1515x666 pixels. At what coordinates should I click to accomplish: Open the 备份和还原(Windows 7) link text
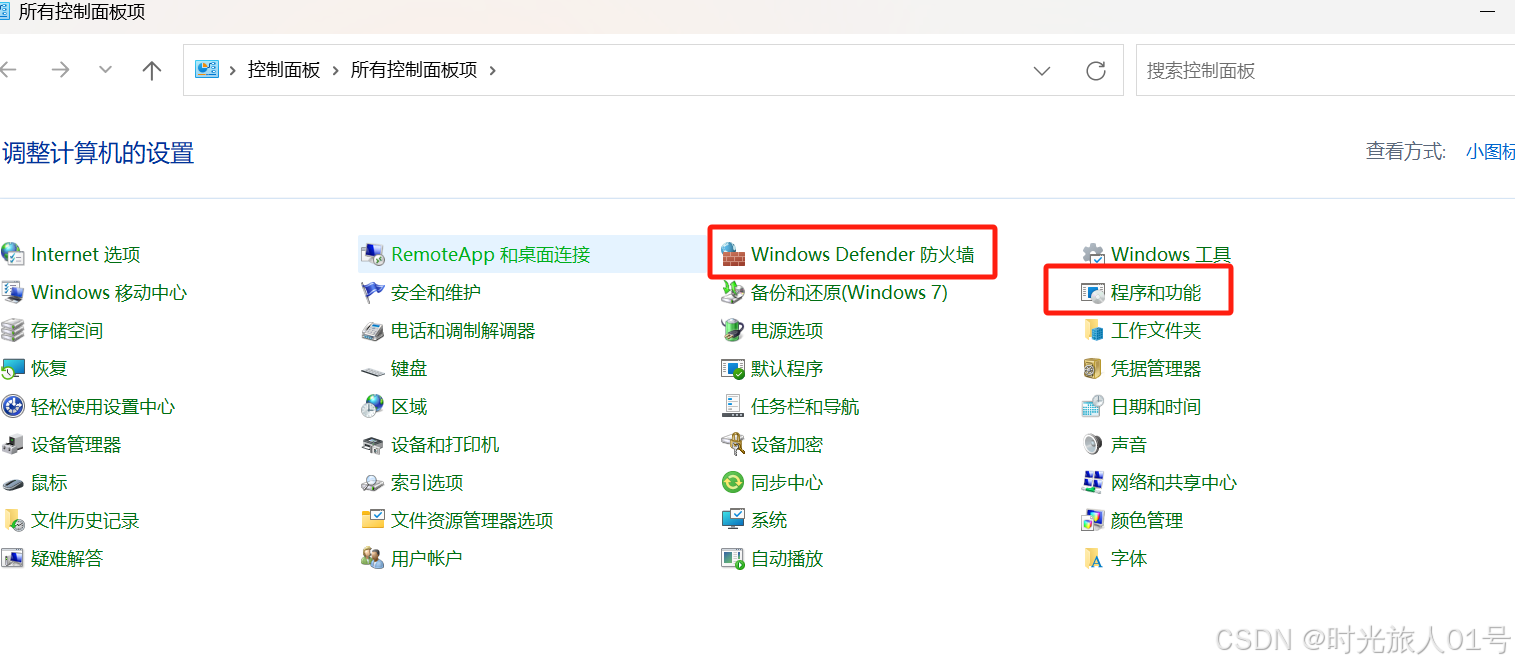849,293
